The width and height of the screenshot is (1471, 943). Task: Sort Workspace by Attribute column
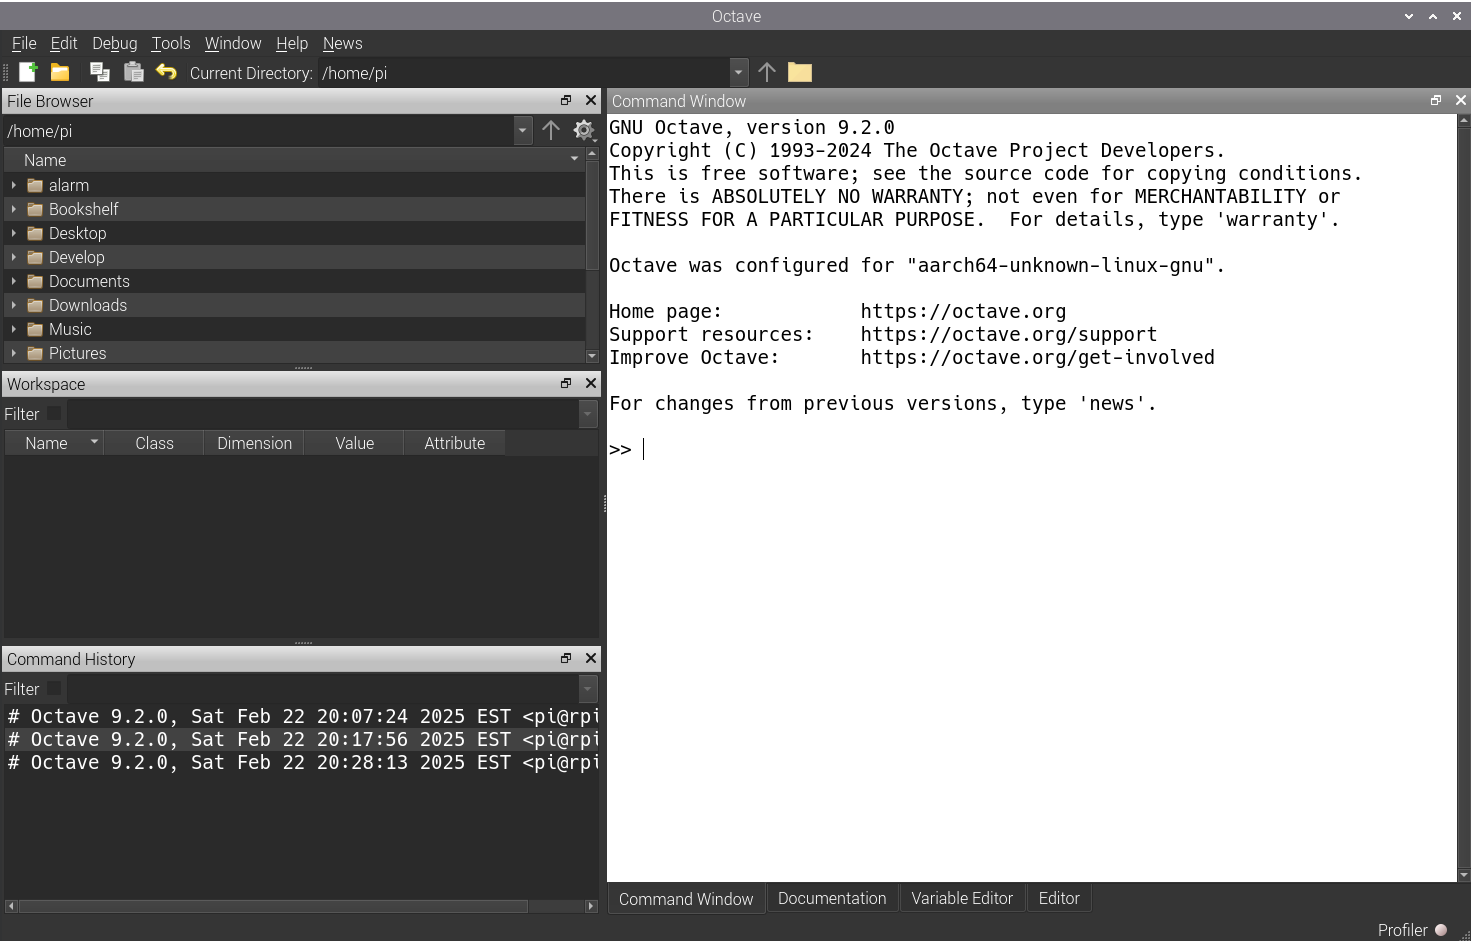(x=455, y=443)
